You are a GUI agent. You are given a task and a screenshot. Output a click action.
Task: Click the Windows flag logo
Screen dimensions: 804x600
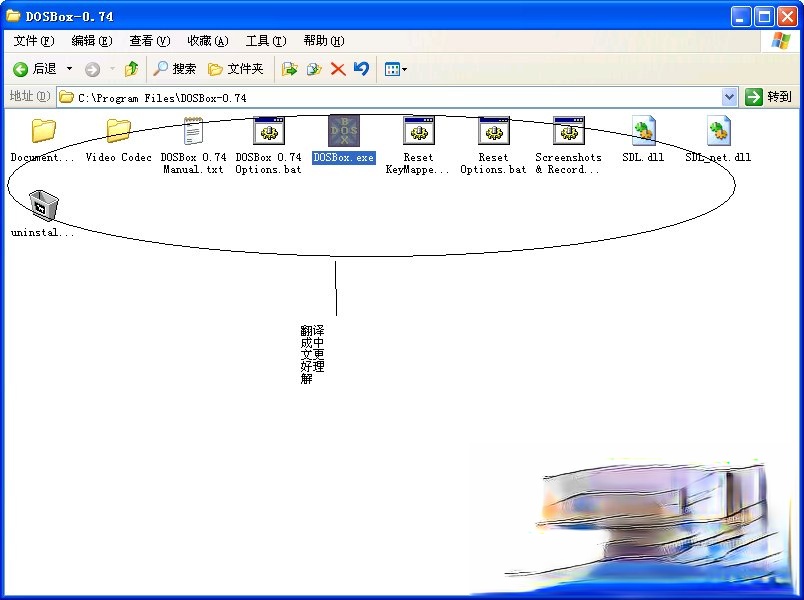tap(780, 41)
